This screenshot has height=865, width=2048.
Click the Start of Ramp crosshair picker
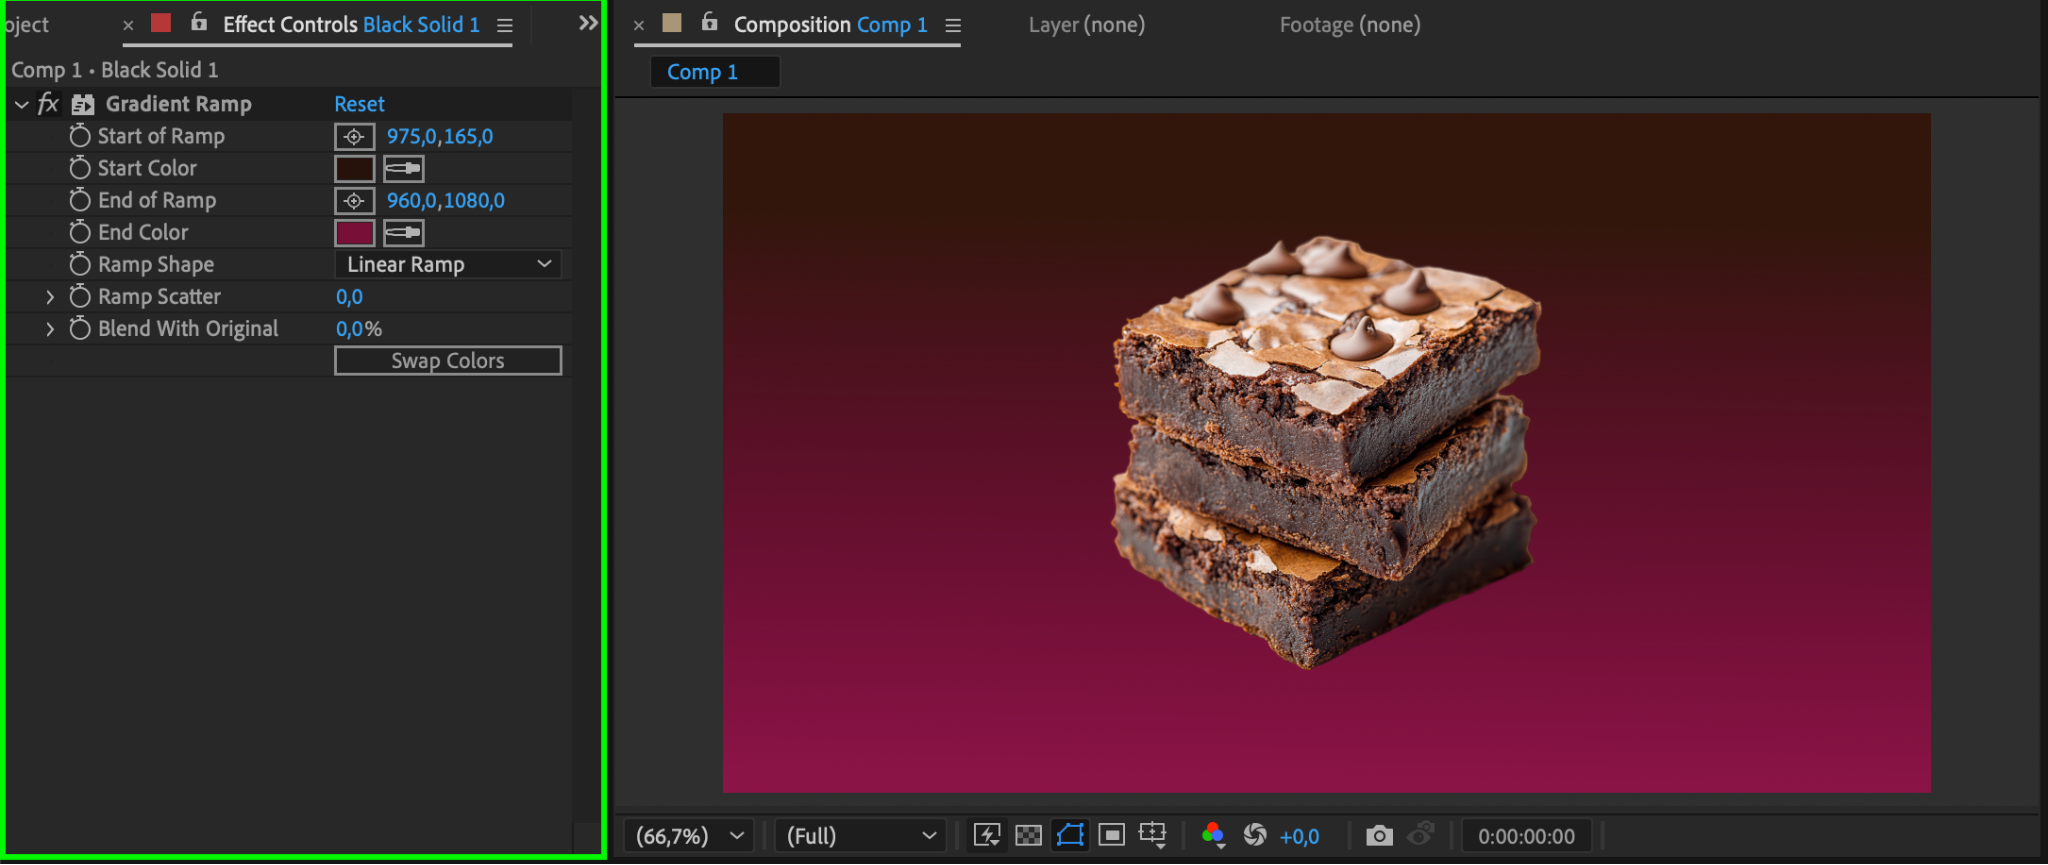click(x=354, y=137)
